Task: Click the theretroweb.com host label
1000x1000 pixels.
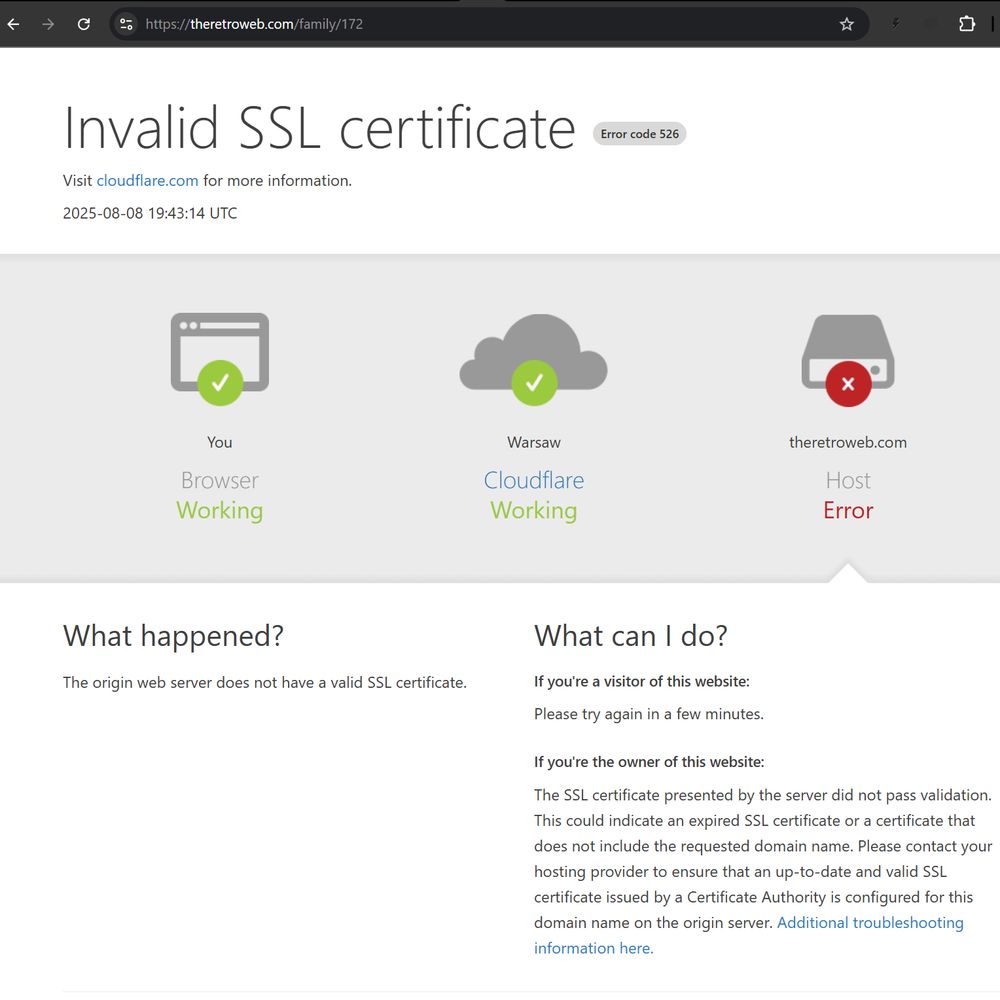Action: point(848,442)
